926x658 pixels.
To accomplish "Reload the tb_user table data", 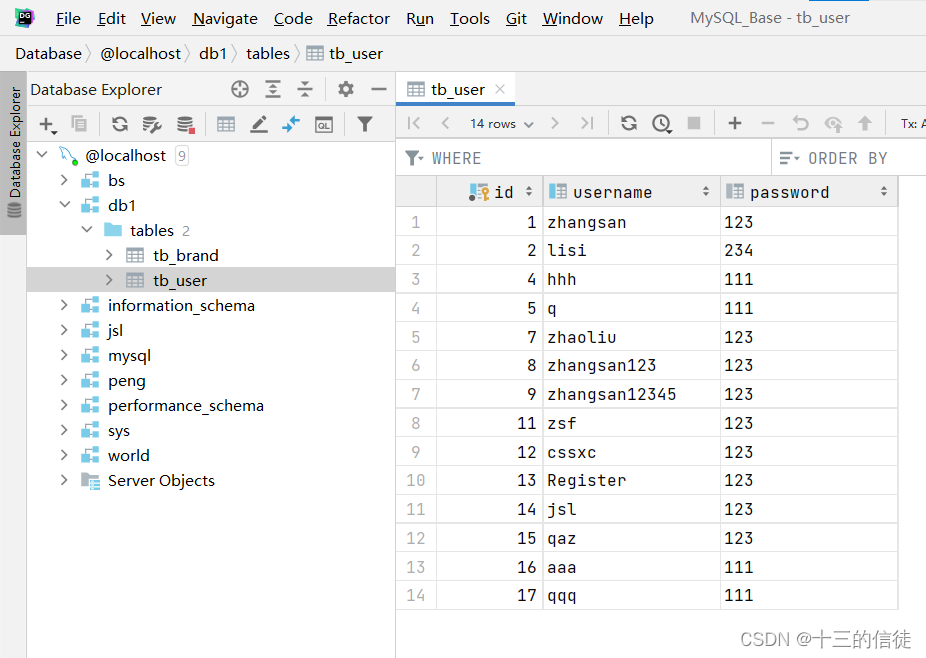I will coord(629,123).
